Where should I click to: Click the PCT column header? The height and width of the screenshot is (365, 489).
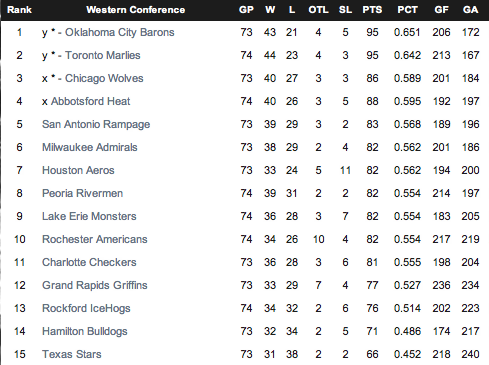pos(407,10)
